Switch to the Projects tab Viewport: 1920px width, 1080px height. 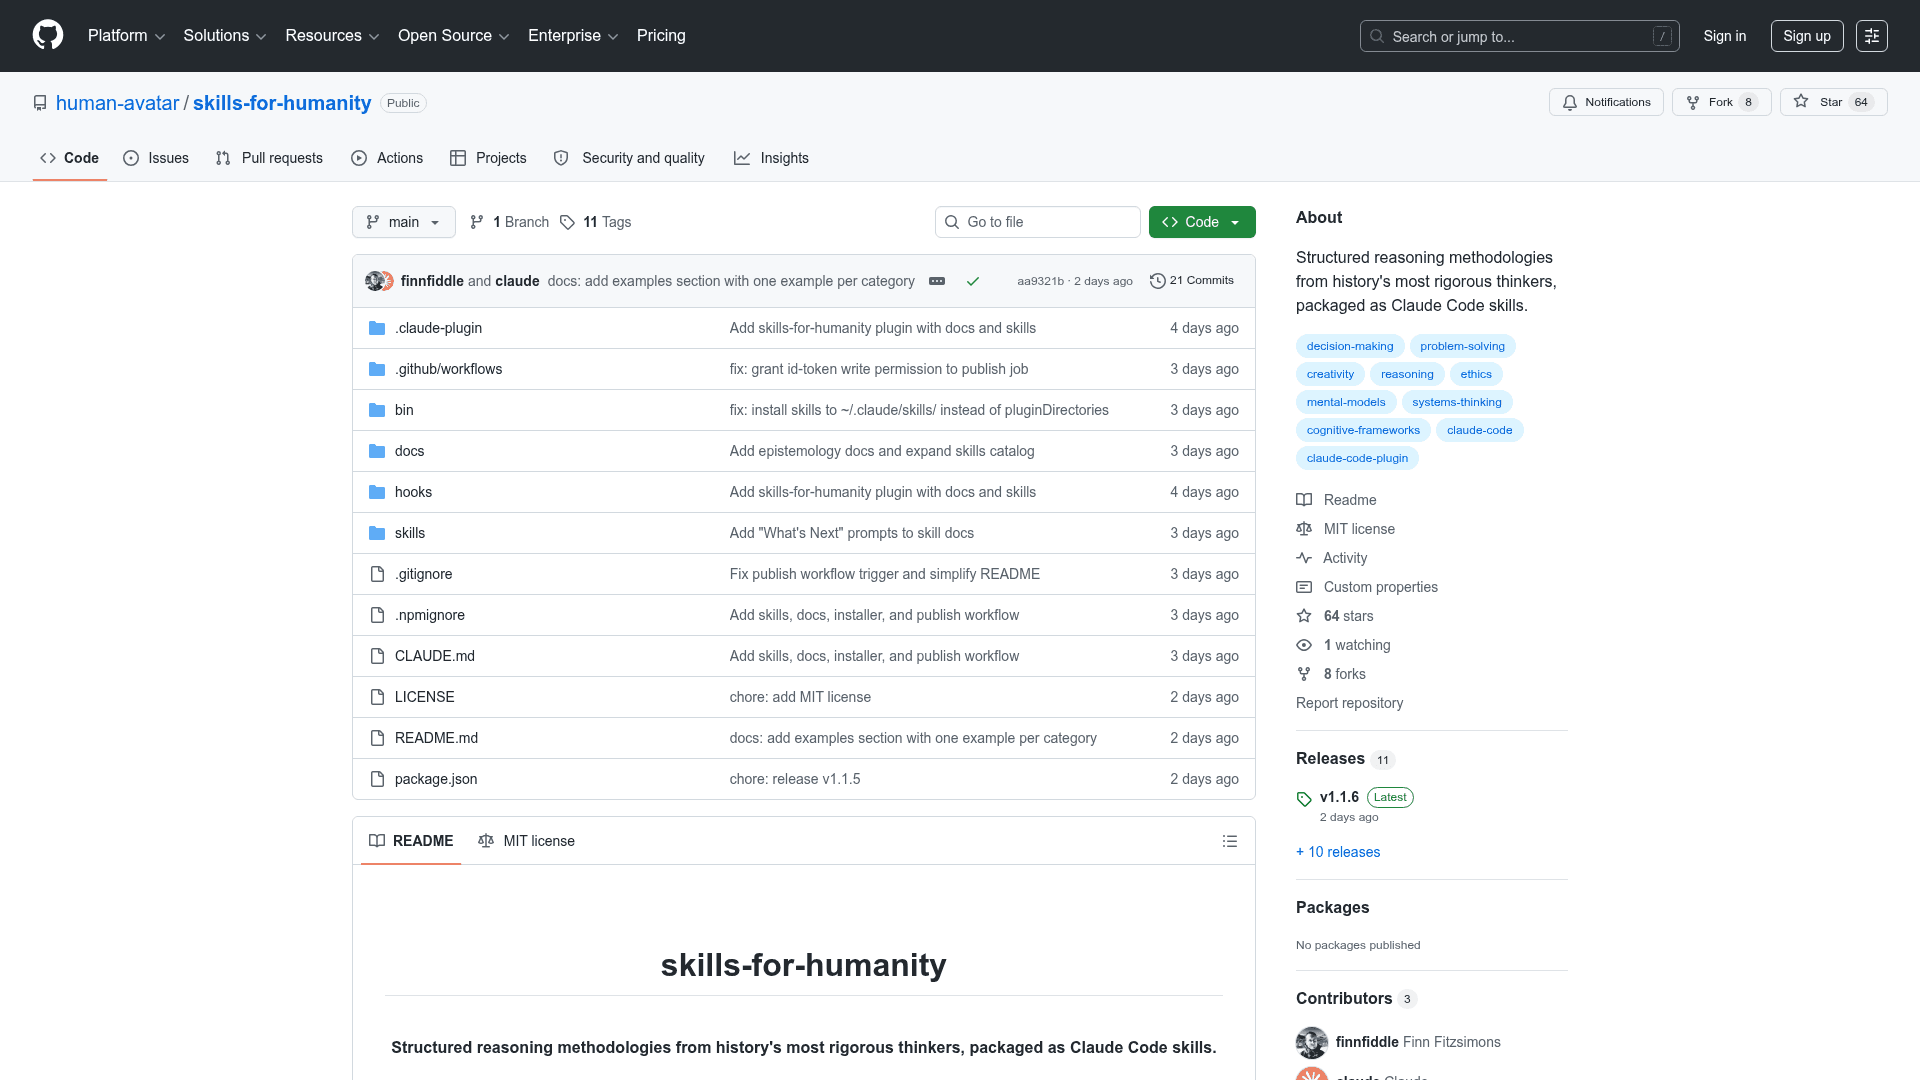pyautogui.click(x=488, y=158)
